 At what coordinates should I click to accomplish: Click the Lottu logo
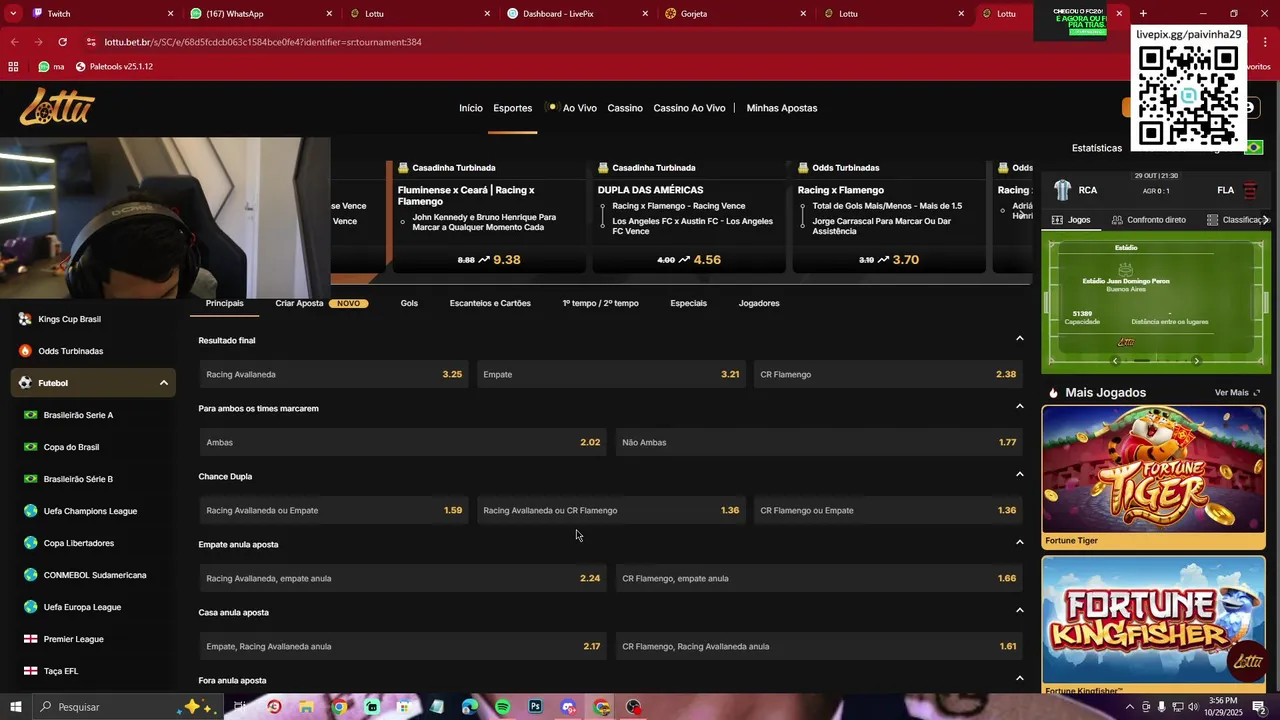tap(57, 107)
